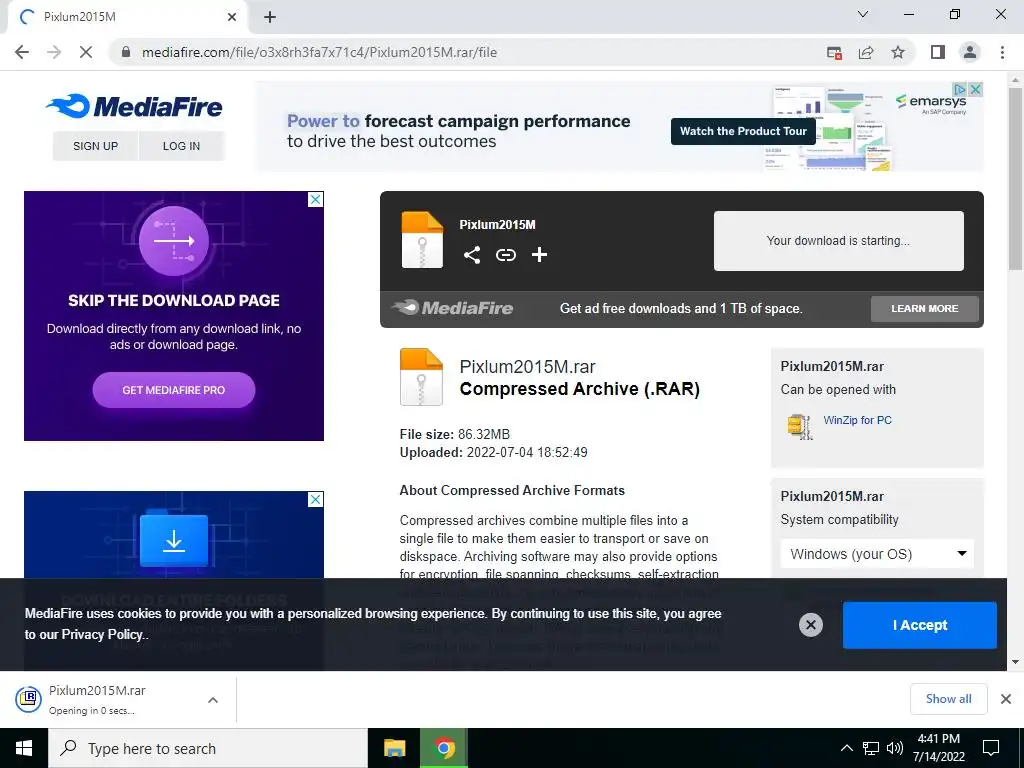Open the WinZip for PC link
1024x768 pixels.
[857, 420]
